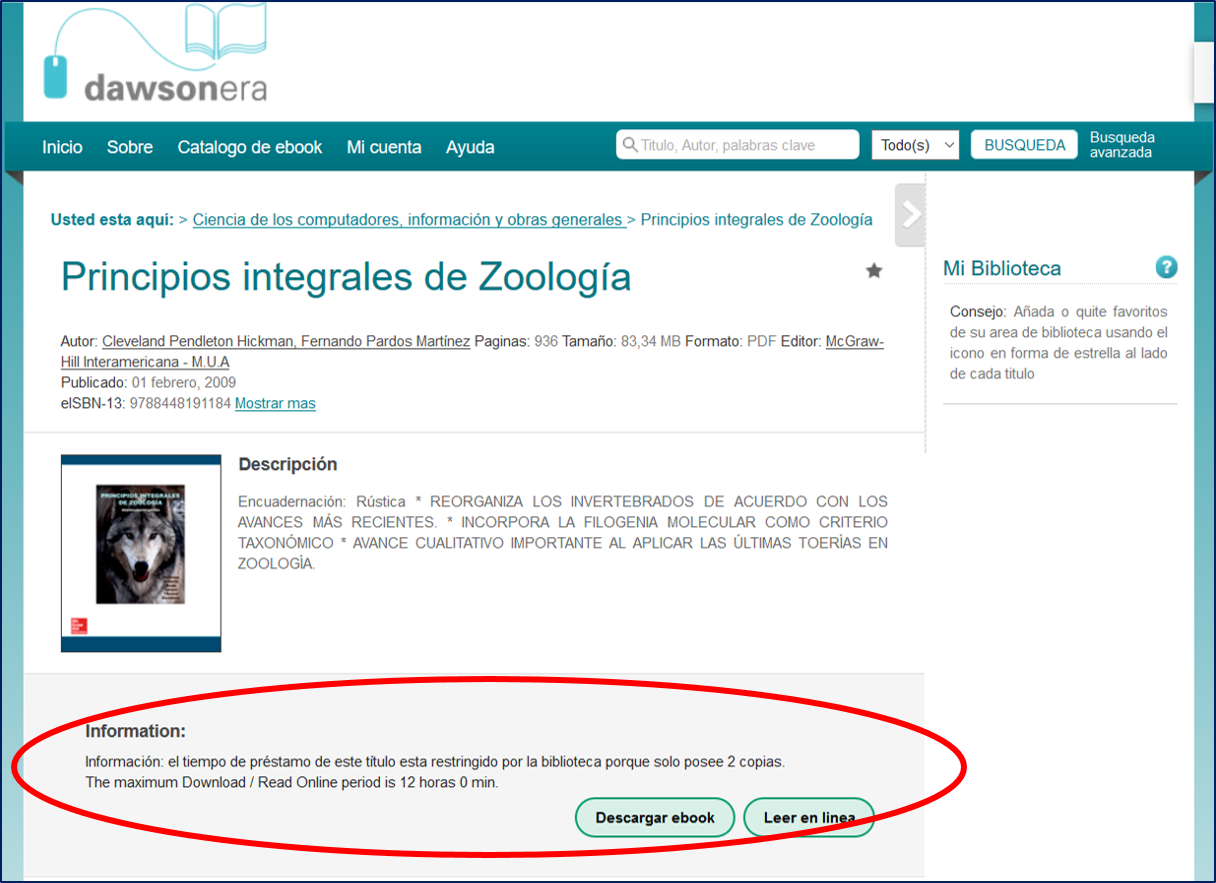Collapse the sidebar with arrow tab
The height and width of the screenshot is (883, 1216).
coord(910,215)
